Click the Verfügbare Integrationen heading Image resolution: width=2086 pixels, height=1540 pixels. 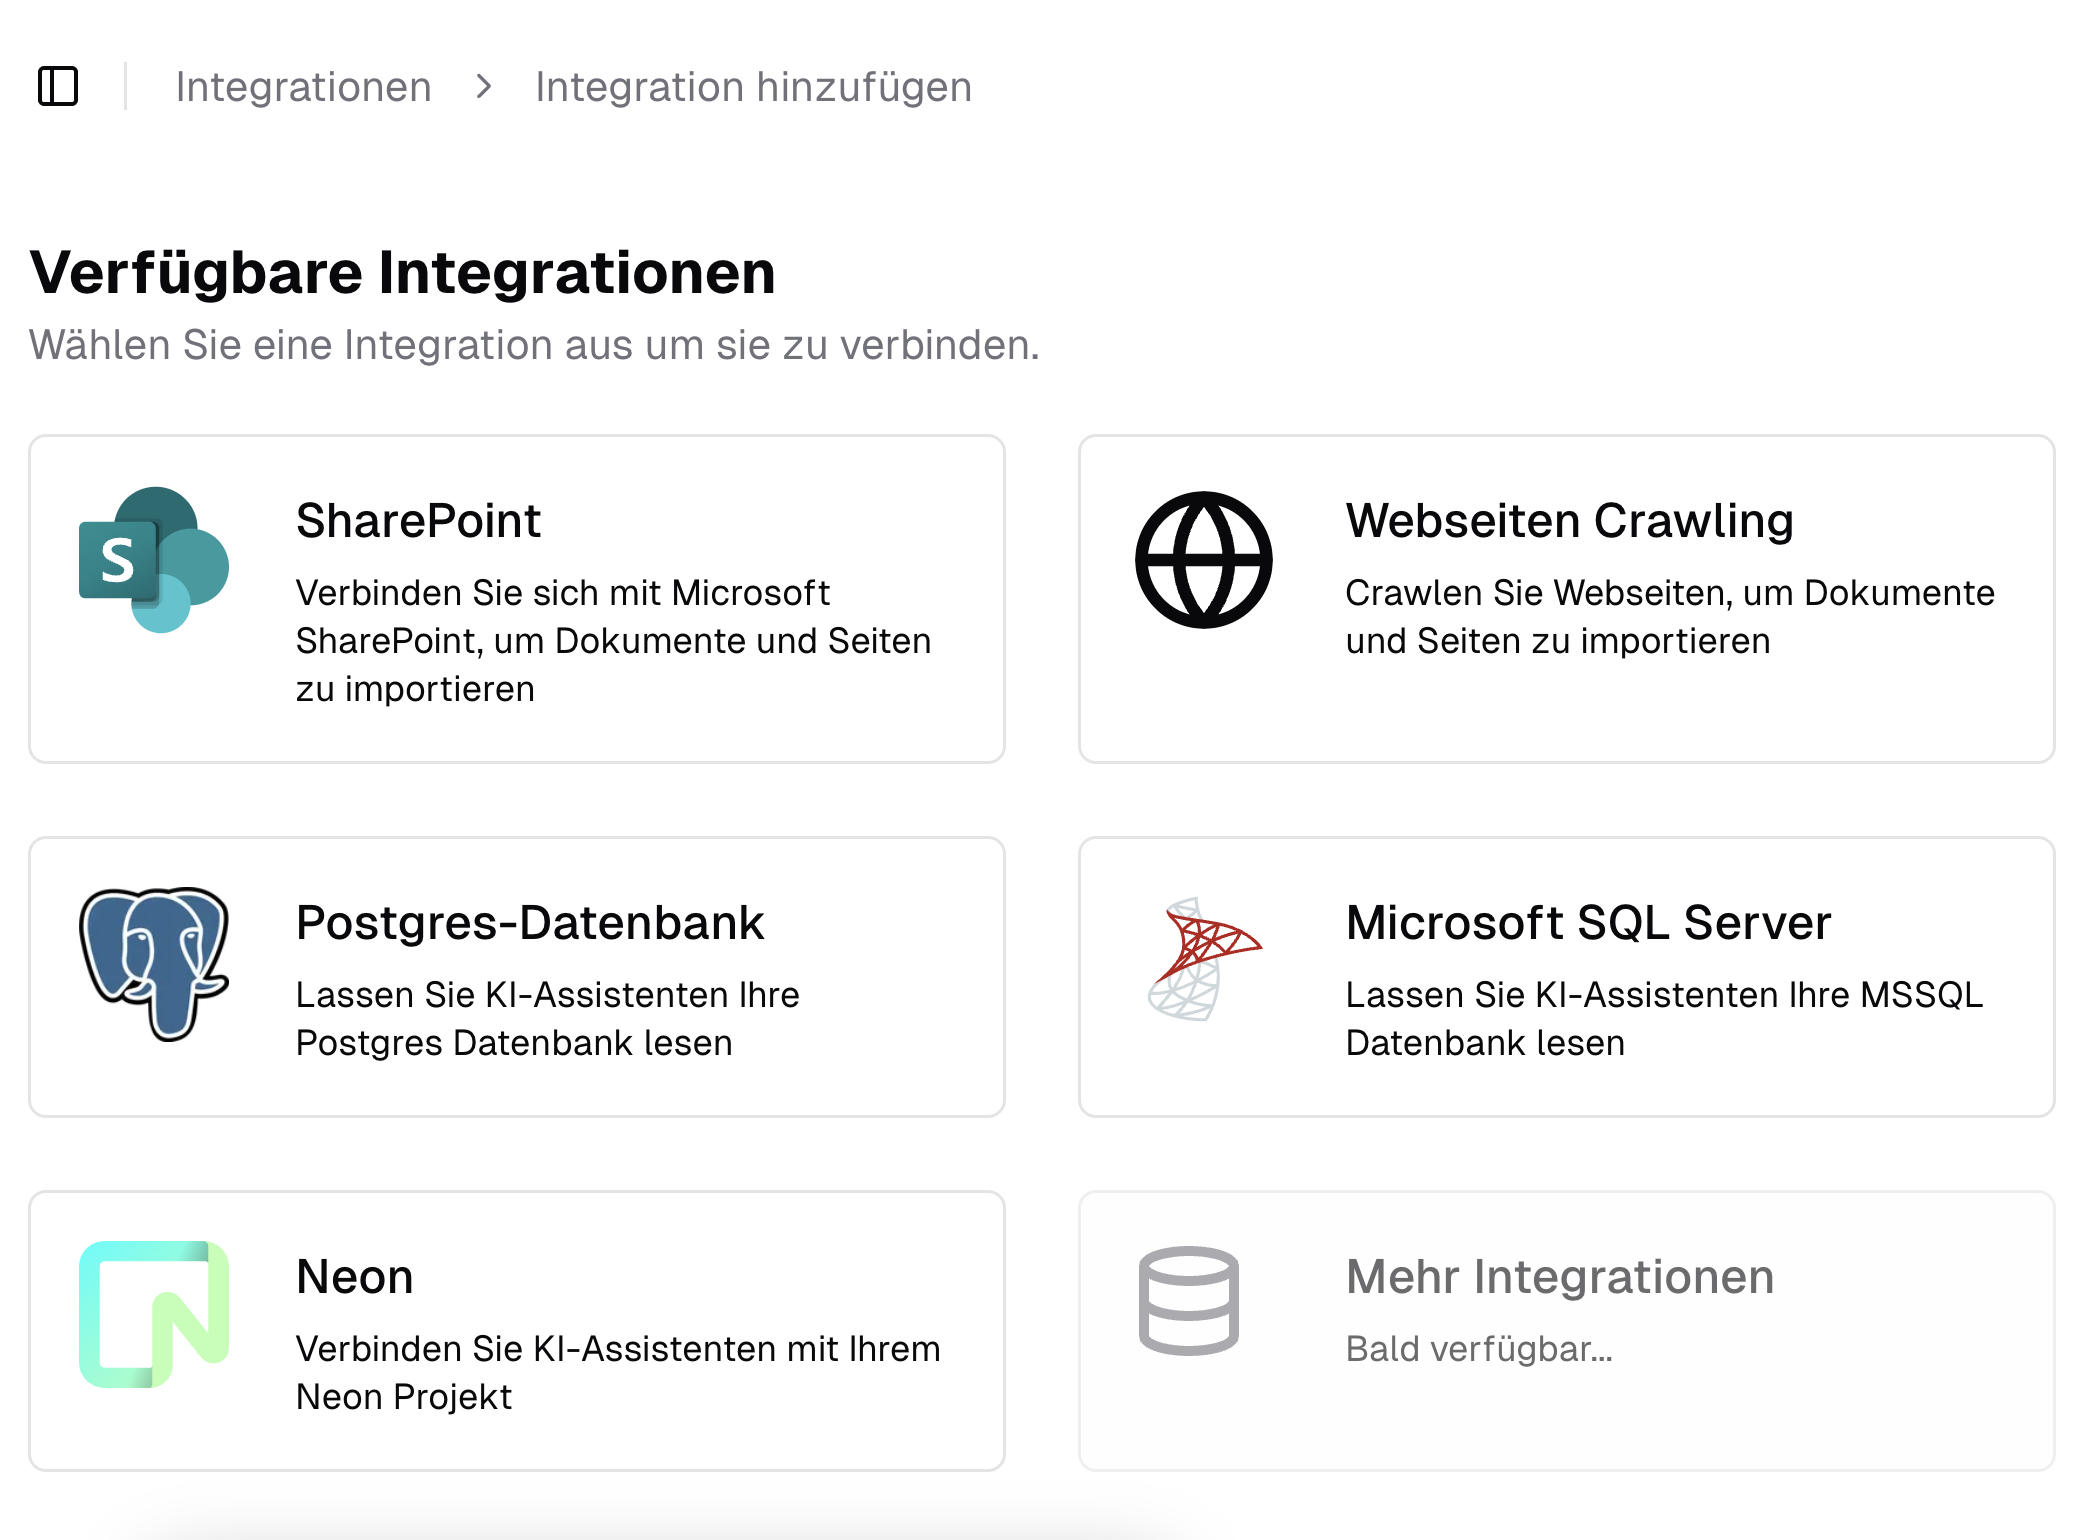(402, 272)
